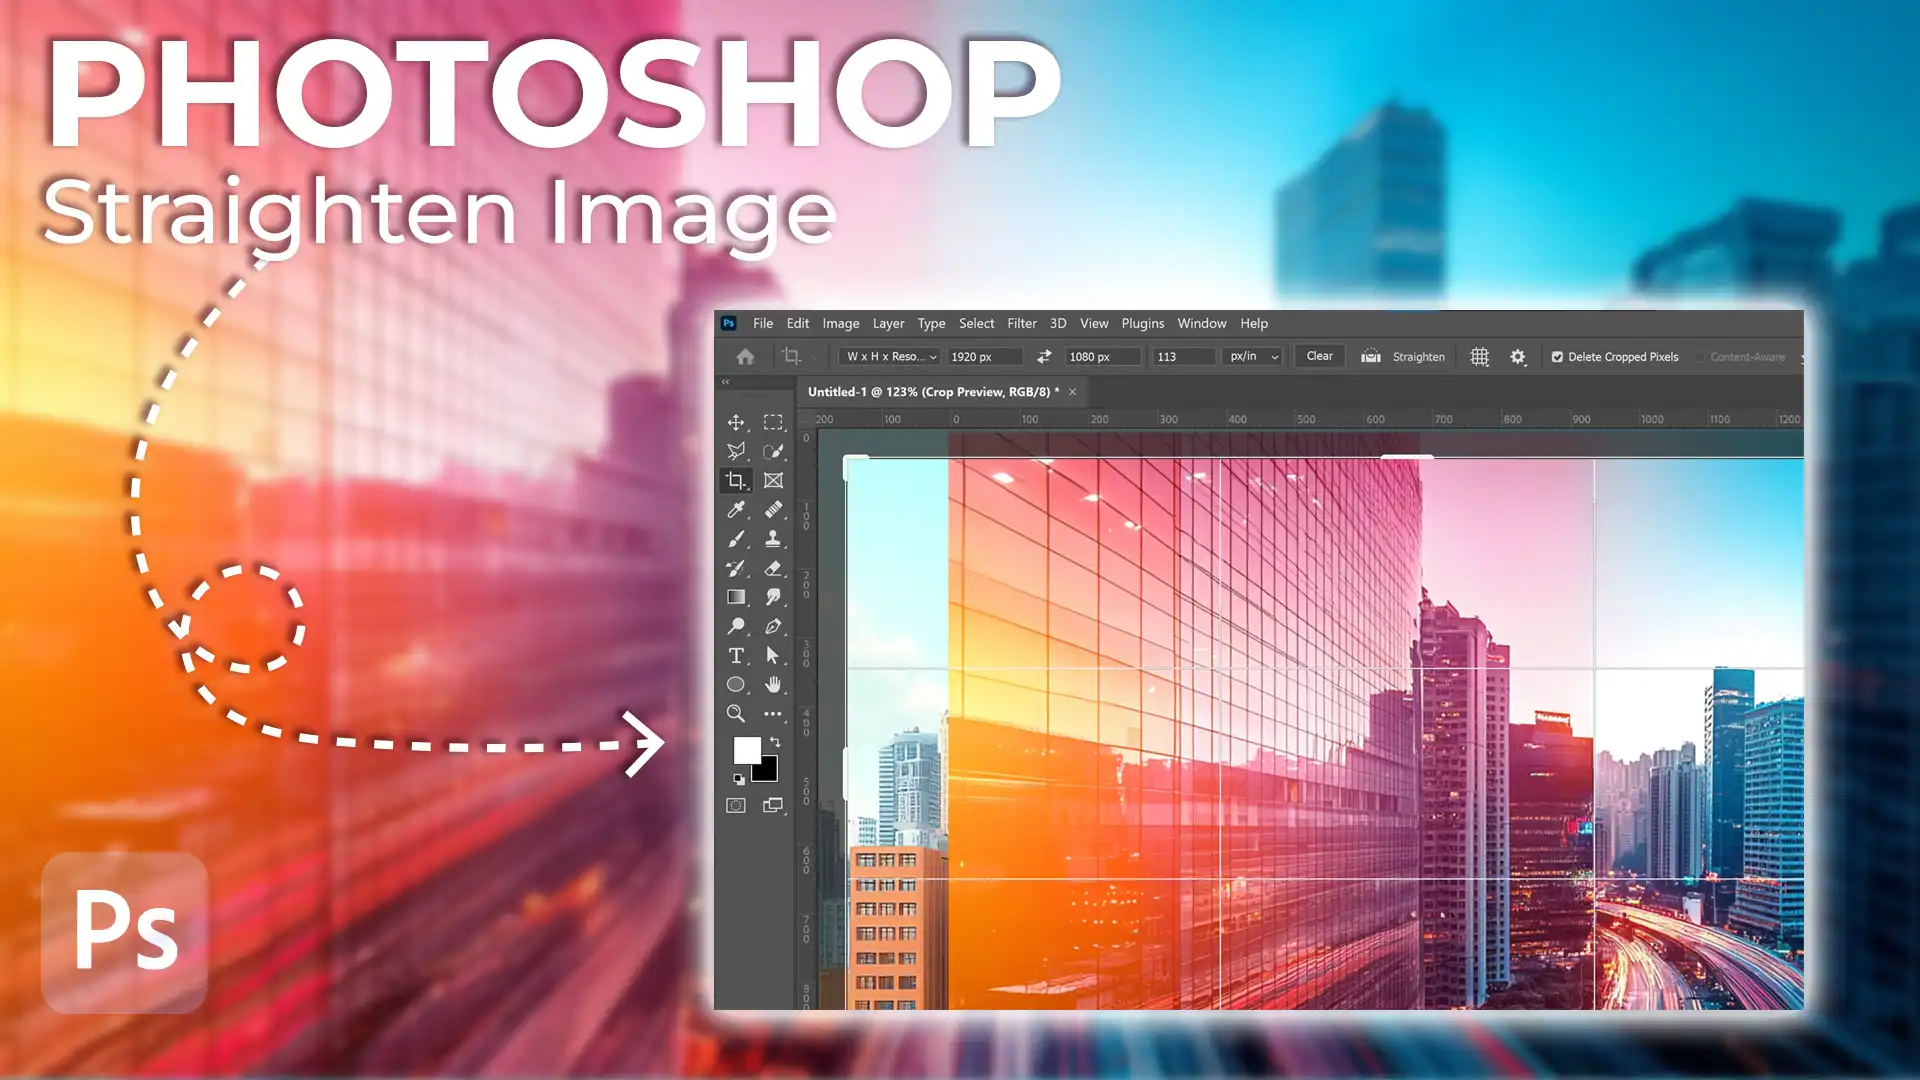Select the Frame tool
1920x1080 pixels.
click(x=773, y=481)
